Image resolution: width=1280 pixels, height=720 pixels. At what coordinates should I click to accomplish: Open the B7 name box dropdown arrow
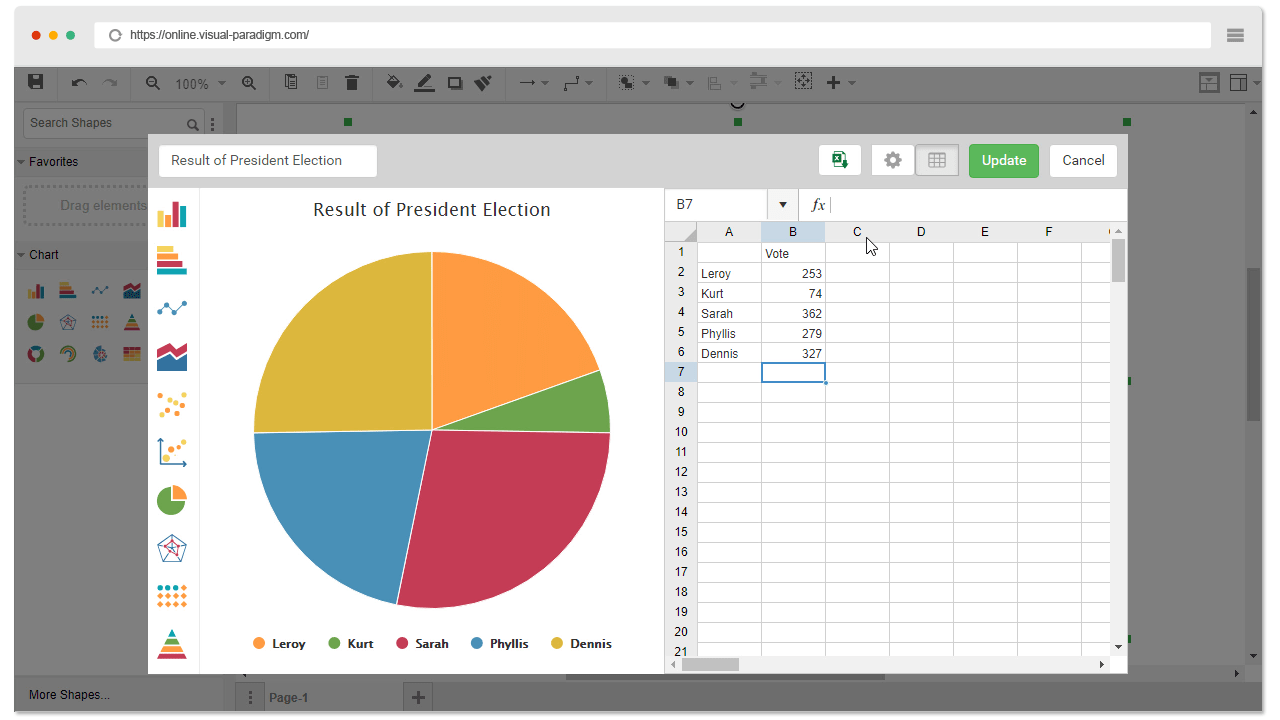pyautogui.click(x=783, y=205)
